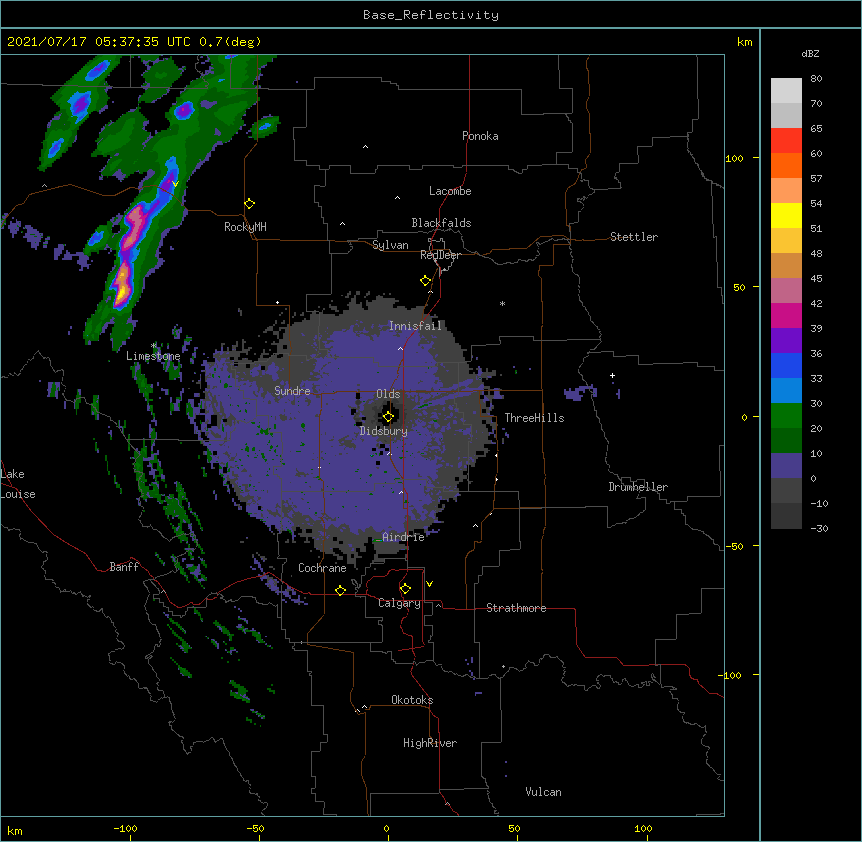Click the Vulcan town label
Viewport: 862px width, 842px height.
543,792
